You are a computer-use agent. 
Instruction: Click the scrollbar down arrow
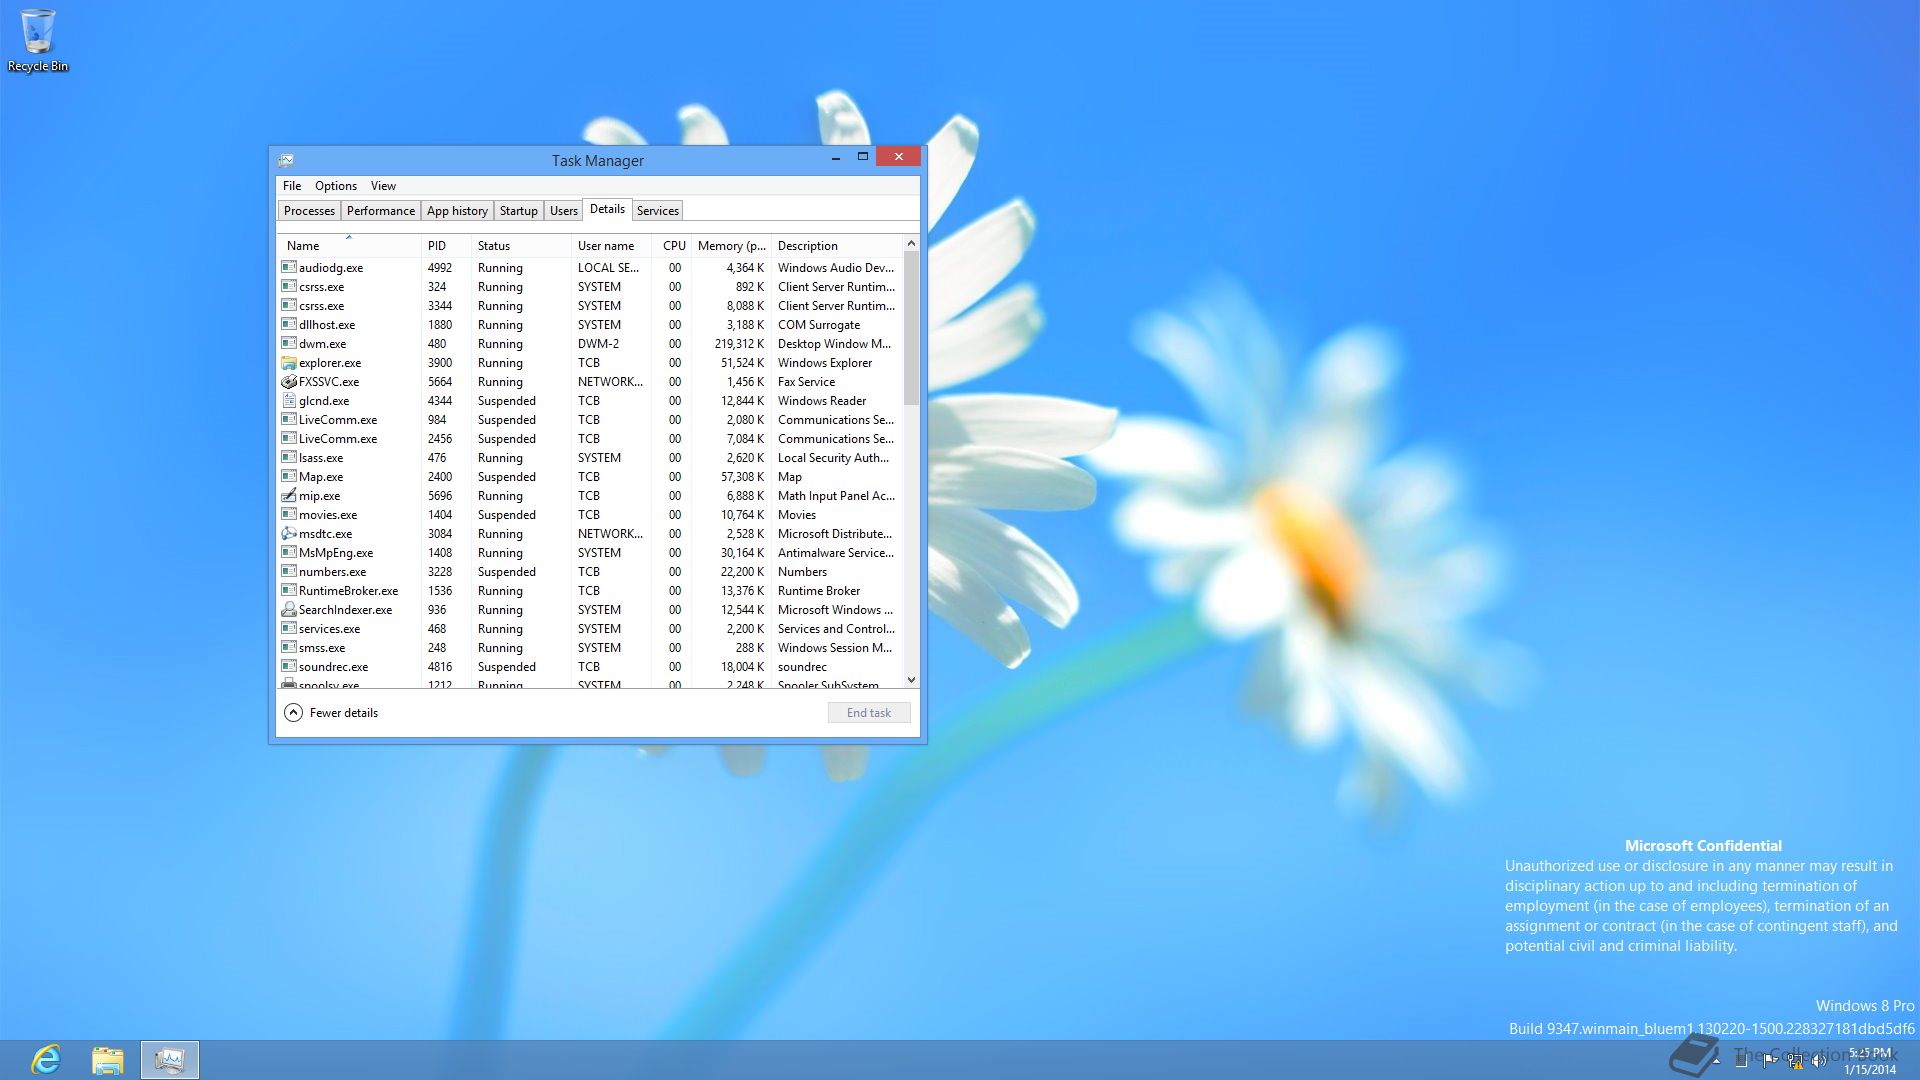(911, 680)
